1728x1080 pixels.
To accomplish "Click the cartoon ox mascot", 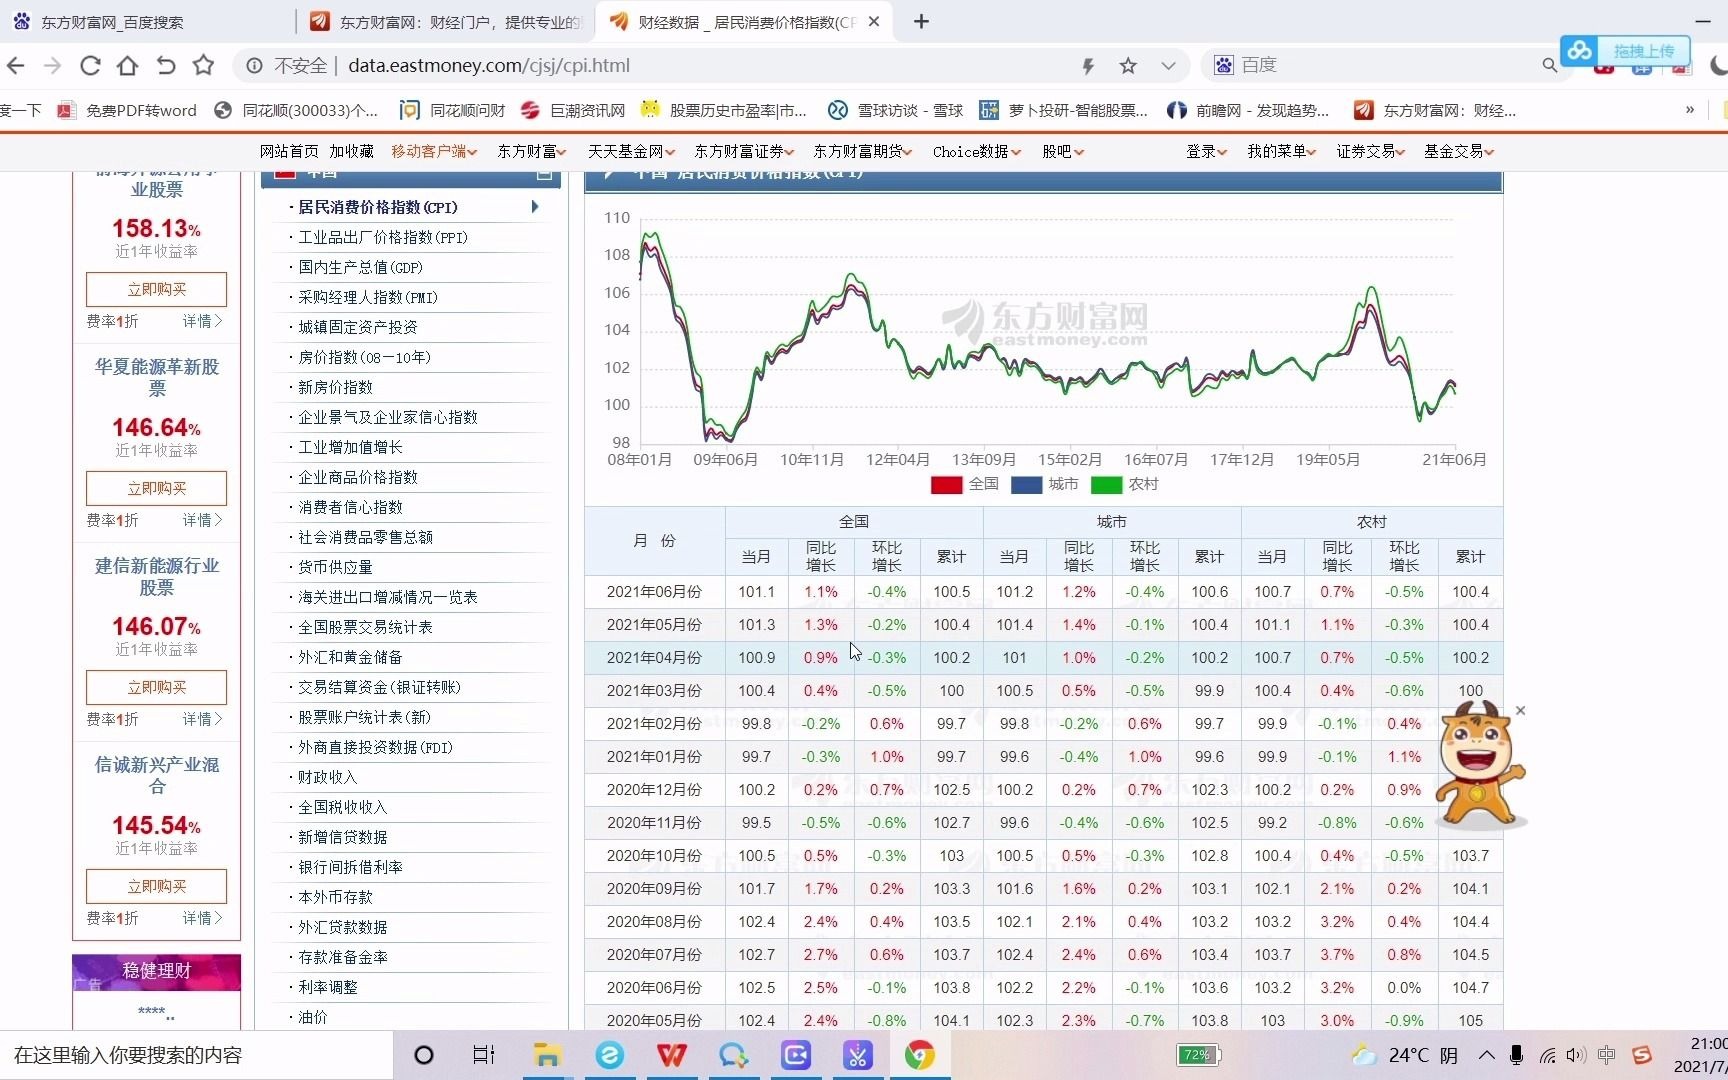I will [x=1479, y=766].
